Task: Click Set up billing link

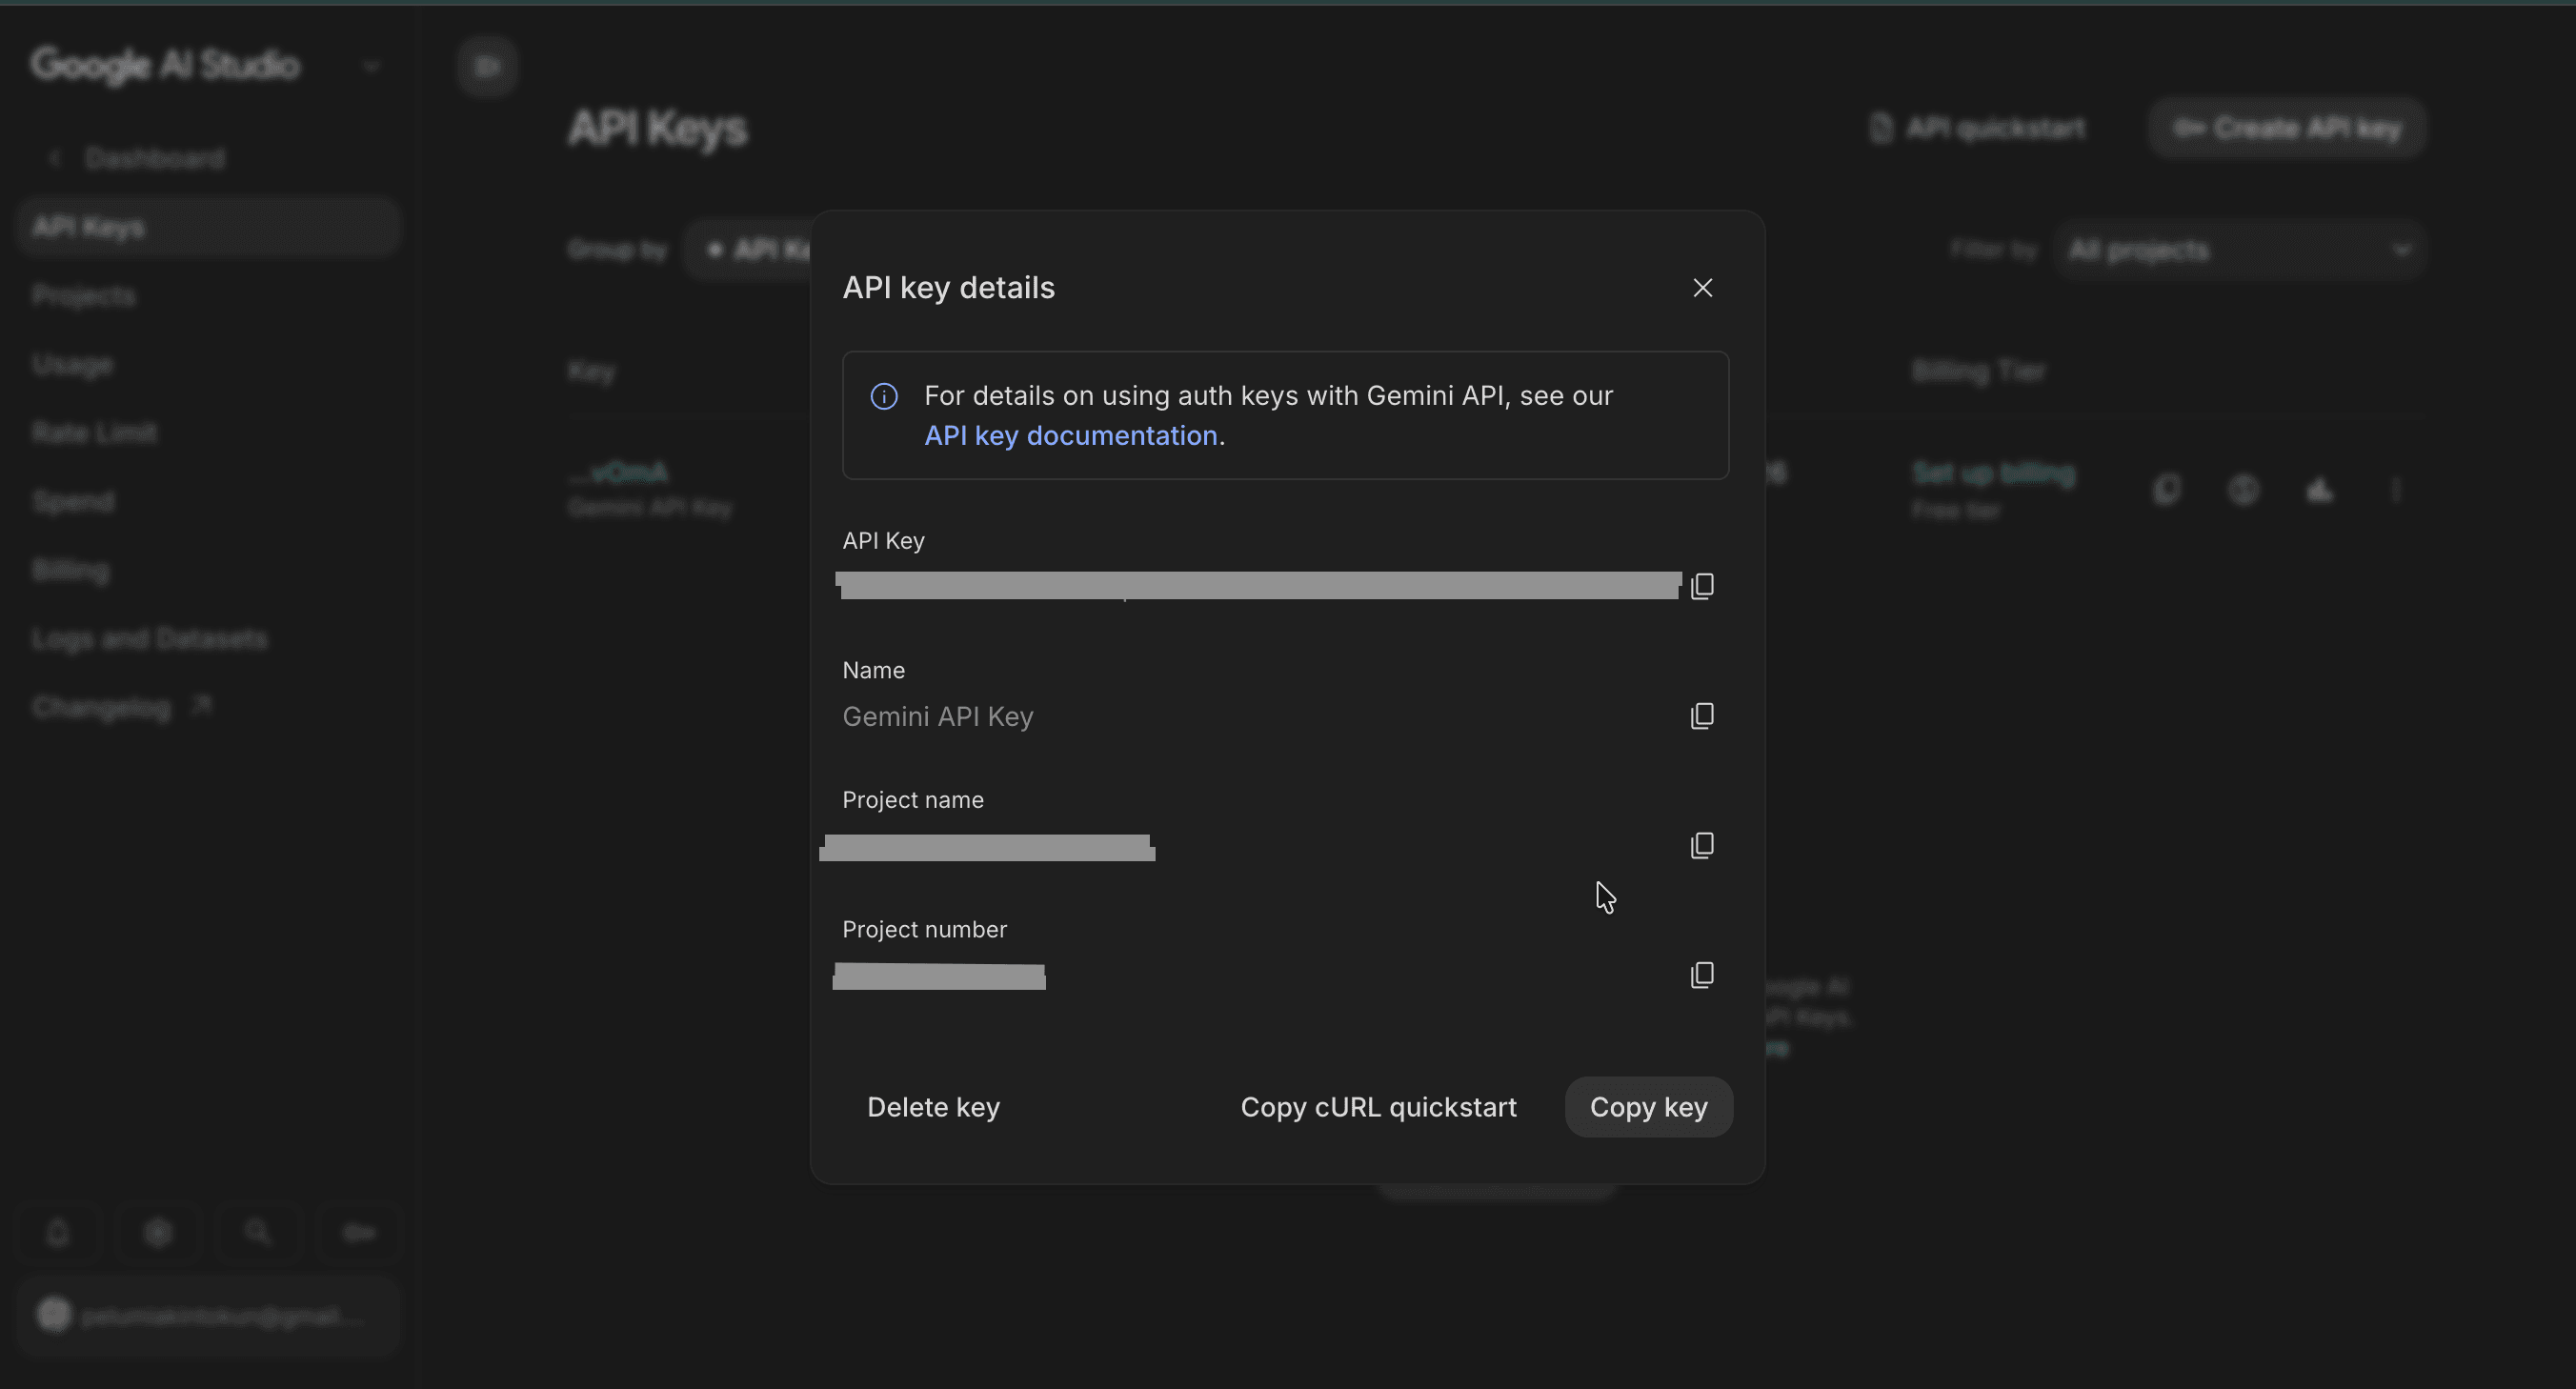Action: coord(1993,473)
